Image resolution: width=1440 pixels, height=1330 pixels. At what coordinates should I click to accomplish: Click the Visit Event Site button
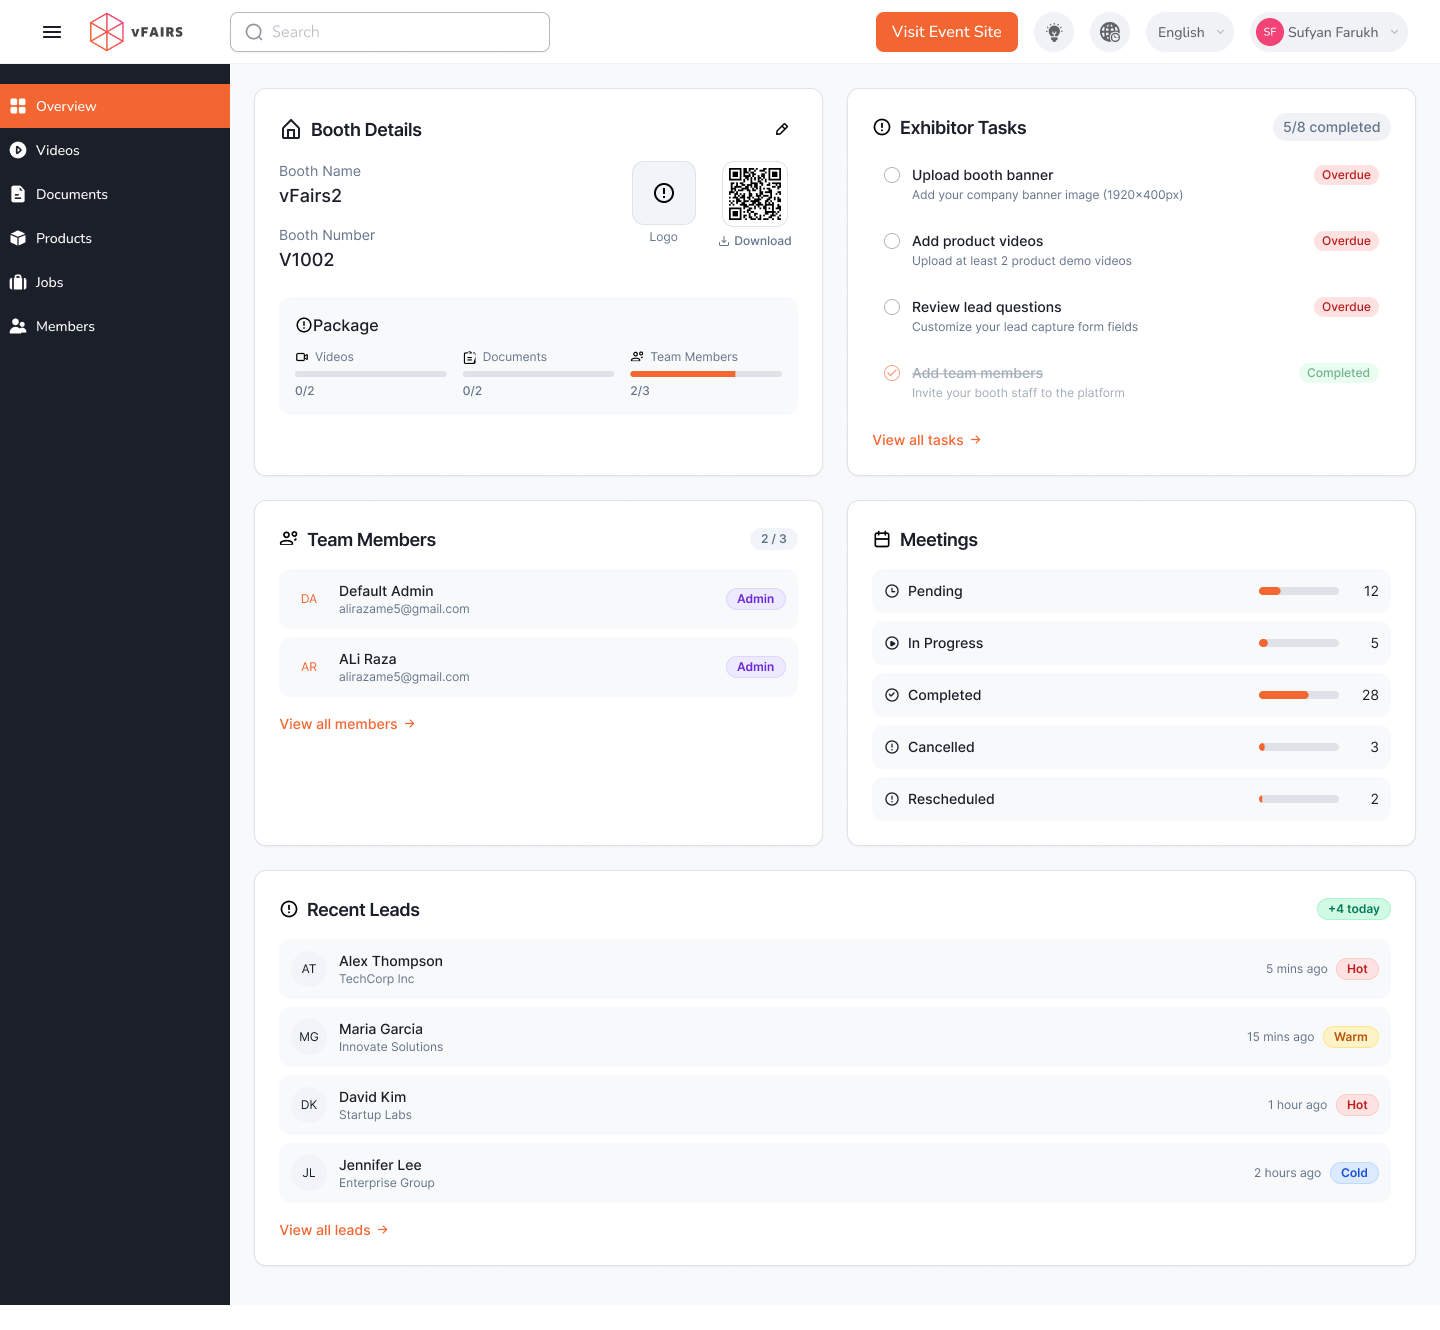(x=947, y=32)
